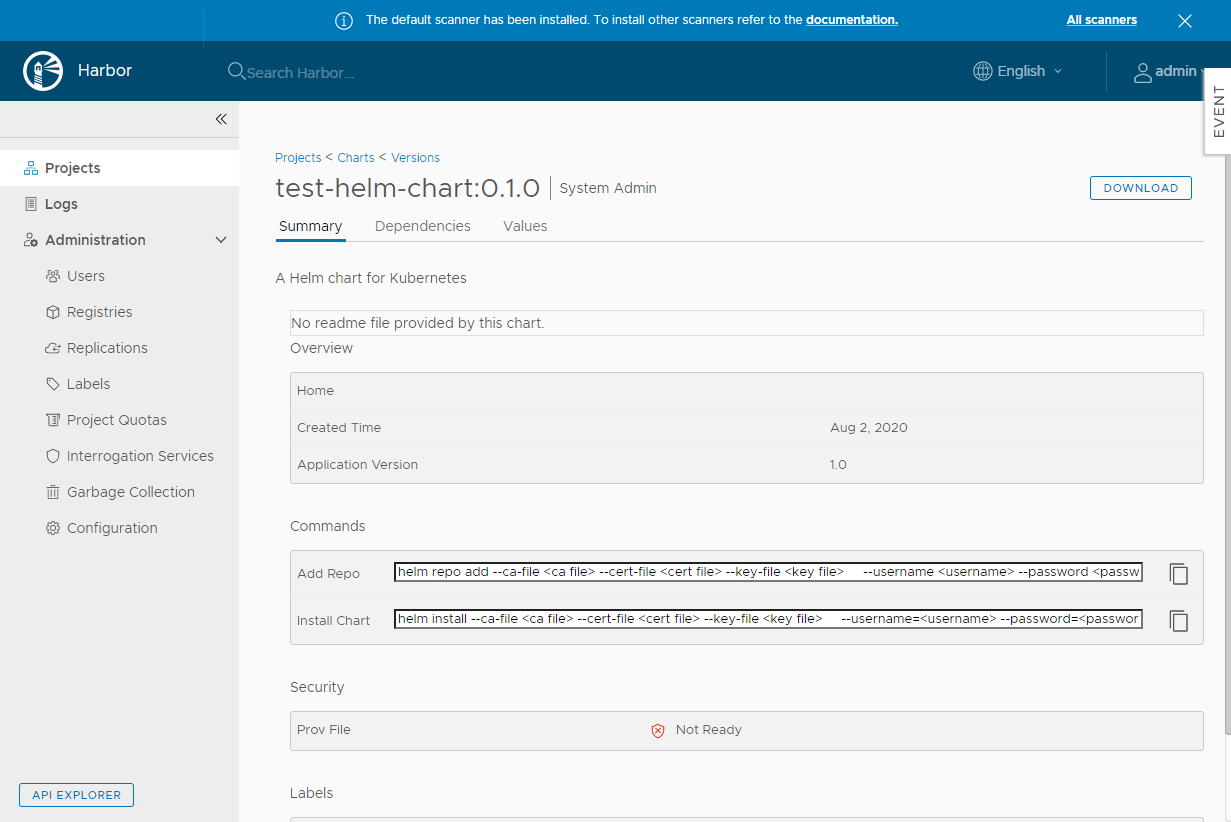Go to Charts breadcrumb link
This screenshot has width=1231, height=822.
pos(356,158)
